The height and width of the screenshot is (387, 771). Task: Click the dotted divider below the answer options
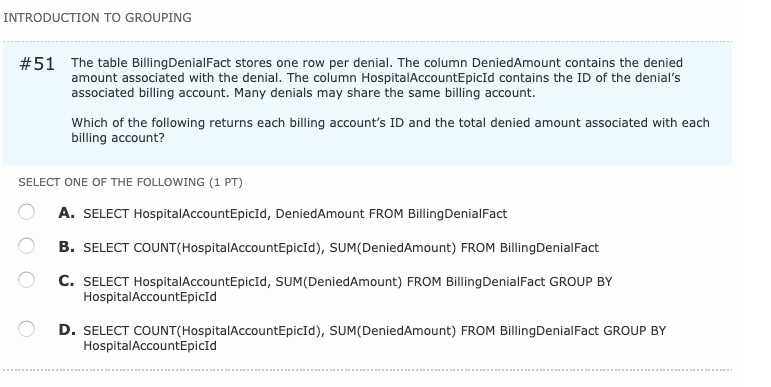click(367, 370)
